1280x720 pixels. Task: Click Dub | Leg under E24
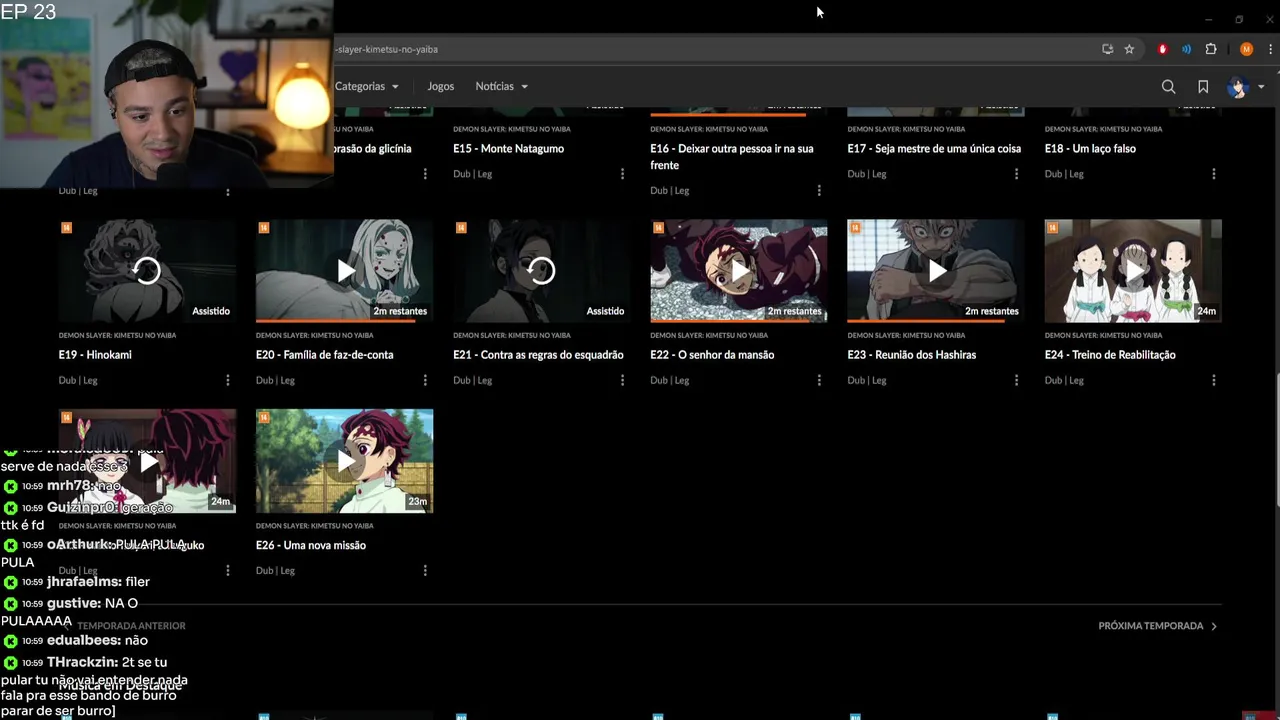(x=1064, y=380)
